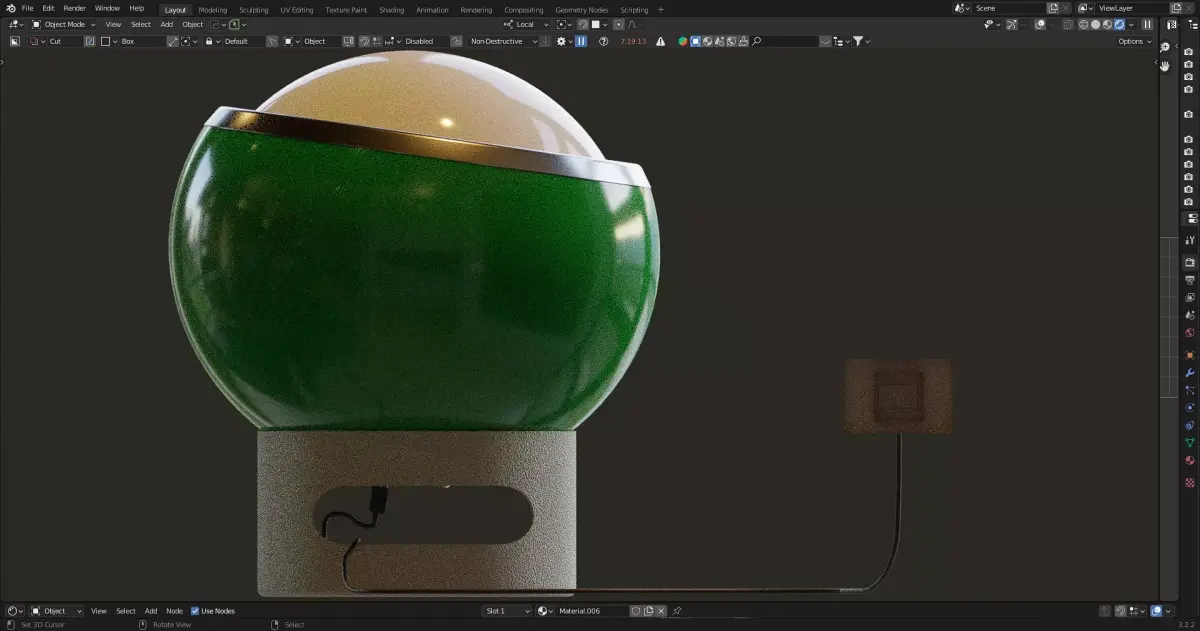Open the Object Data properties tab icon
This screenshot has width=1200, height=631.
point(1190,442)
